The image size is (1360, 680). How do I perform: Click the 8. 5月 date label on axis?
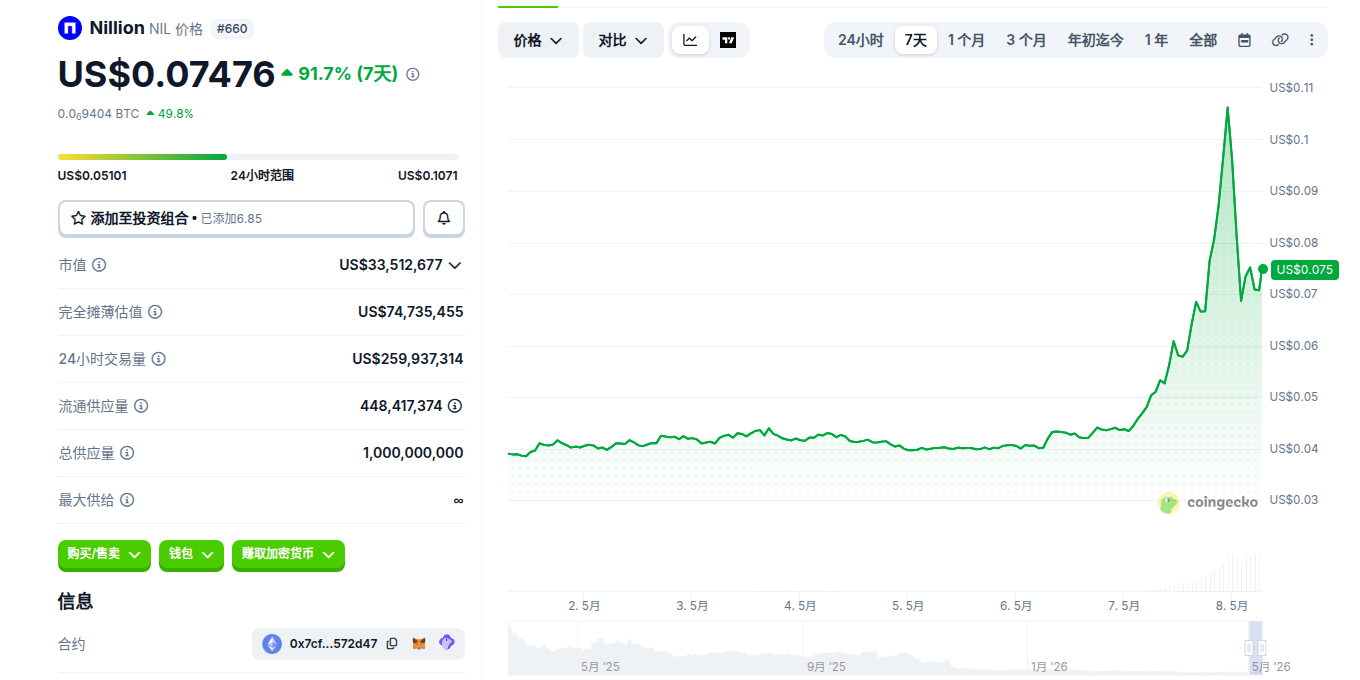(1232, 606)
